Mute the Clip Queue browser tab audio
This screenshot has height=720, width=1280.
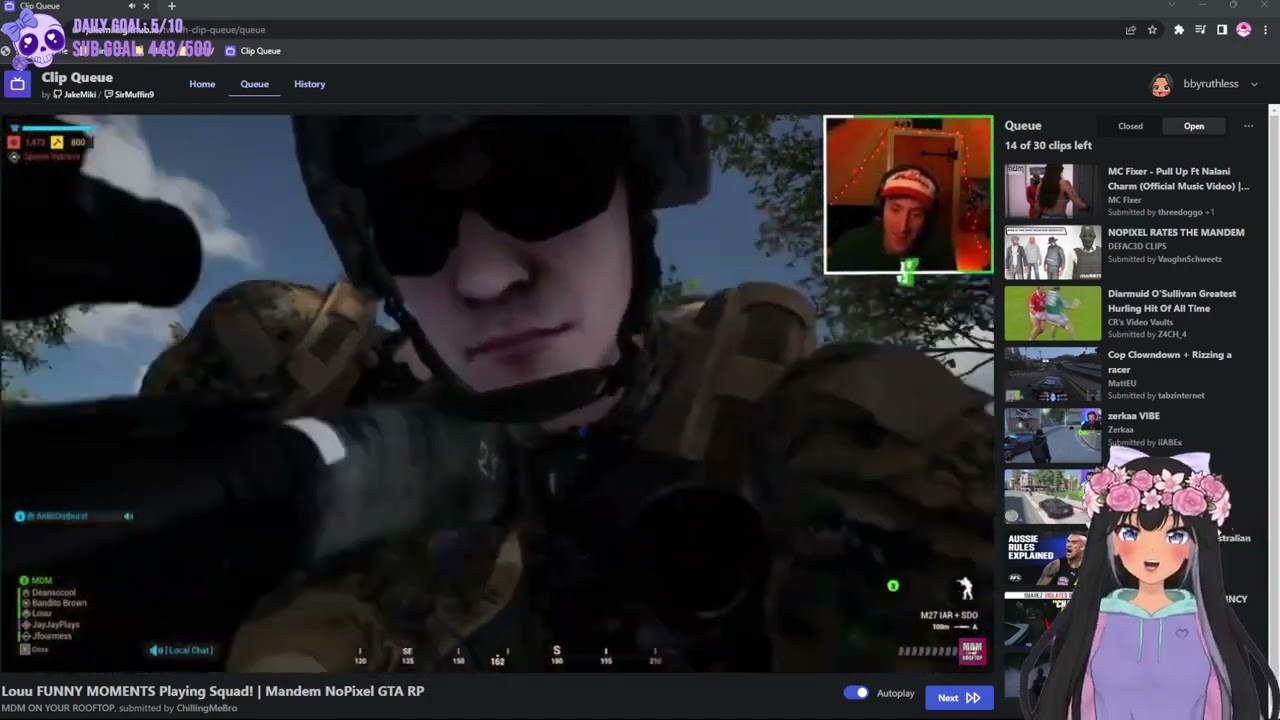coord(131,6)
